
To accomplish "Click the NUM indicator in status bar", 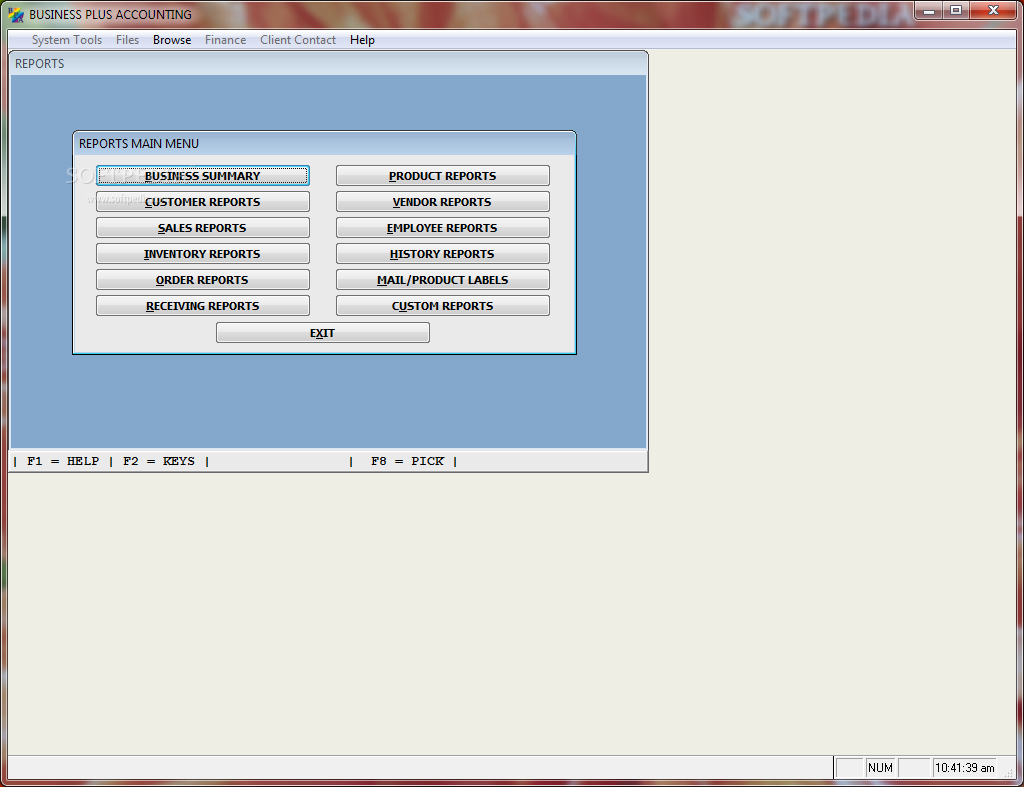I will click(880, 768).
